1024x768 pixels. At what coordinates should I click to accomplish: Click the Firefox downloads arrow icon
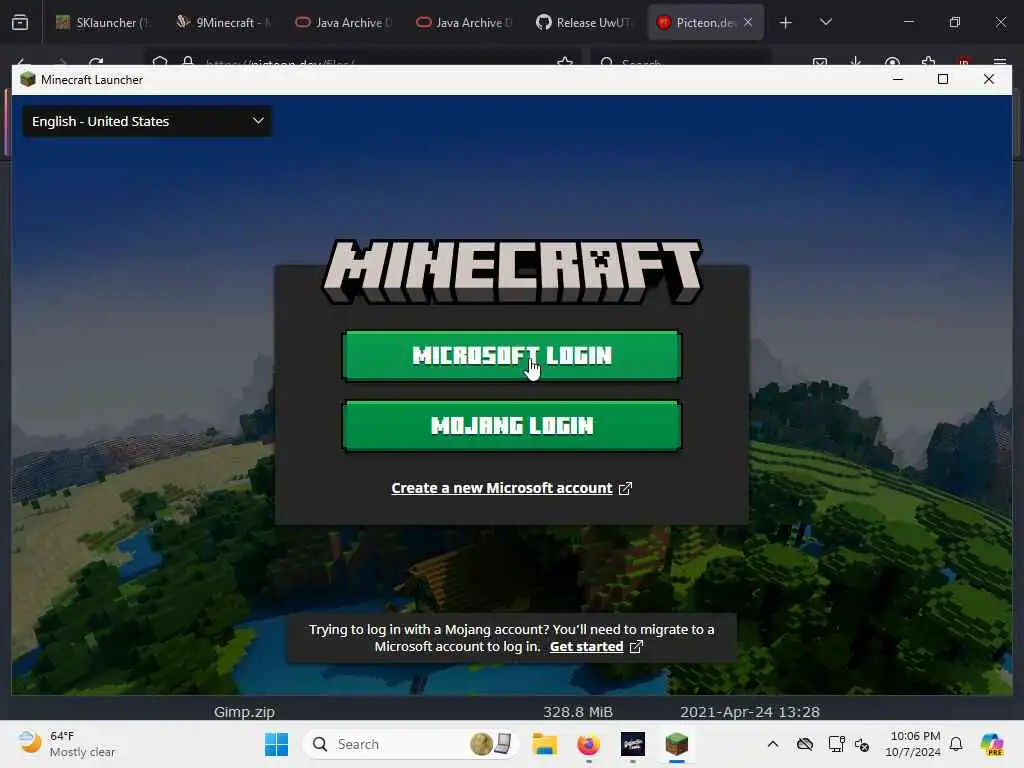coord(856,62)
